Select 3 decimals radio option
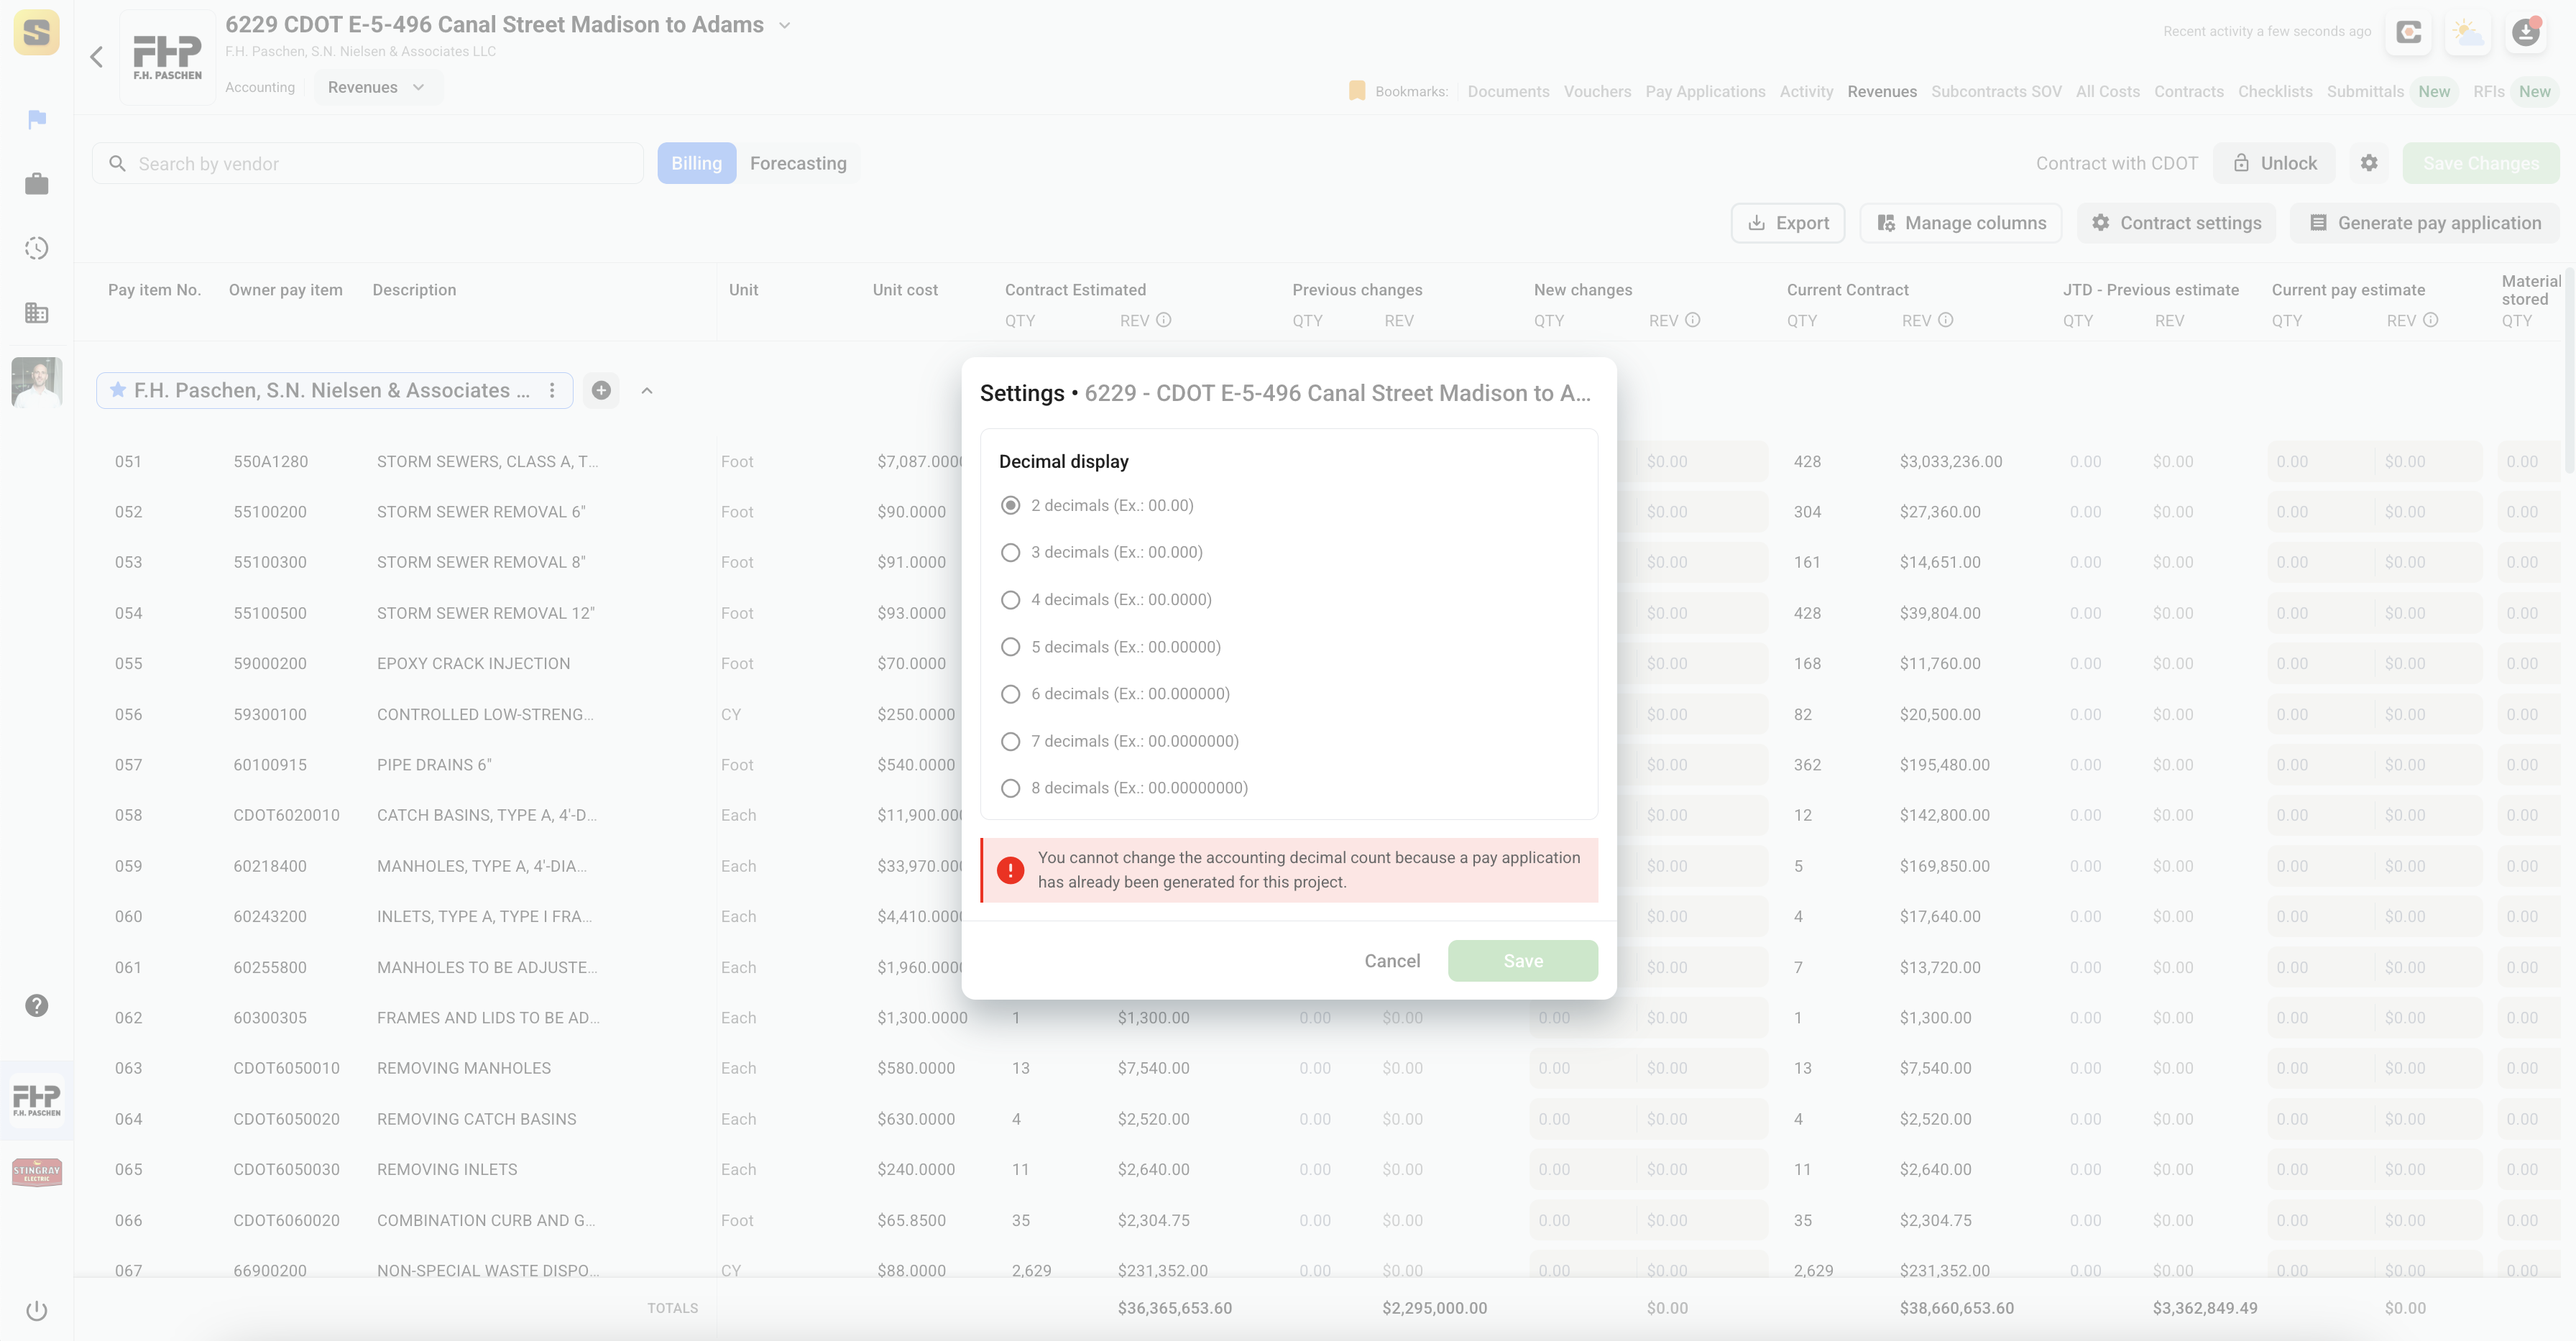The image size is (2576, 1341). click(1011, 553)
